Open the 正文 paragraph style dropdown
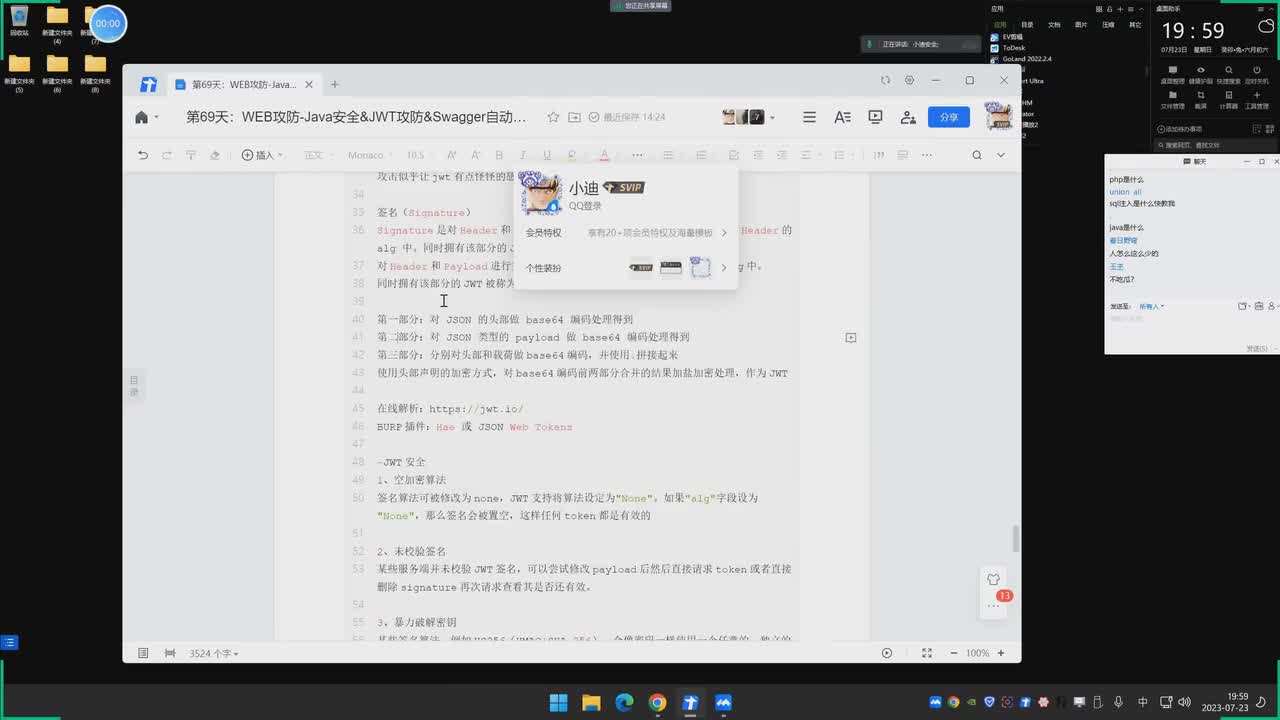The image size is (1280, 720). tap(318, 155)
